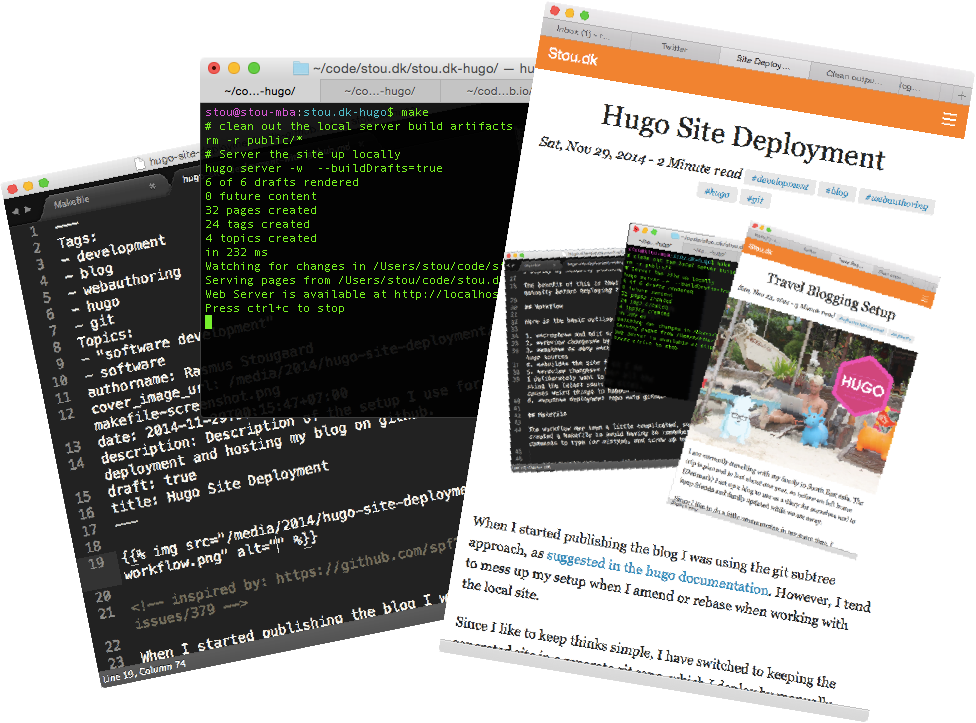Viewport: 976px width, 723px height.
Task: Open the #git tag link
Action: coord(755,199)
